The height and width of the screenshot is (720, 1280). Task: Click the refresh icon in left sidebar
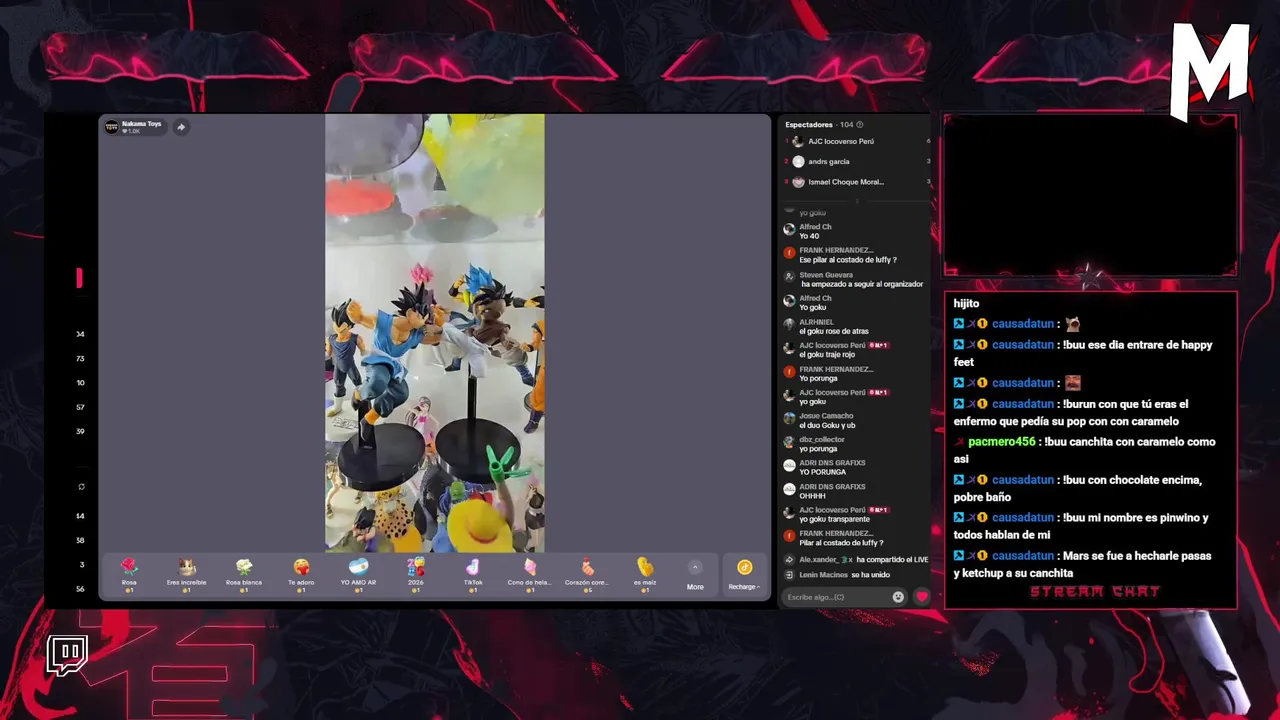[x=81, y=487]
